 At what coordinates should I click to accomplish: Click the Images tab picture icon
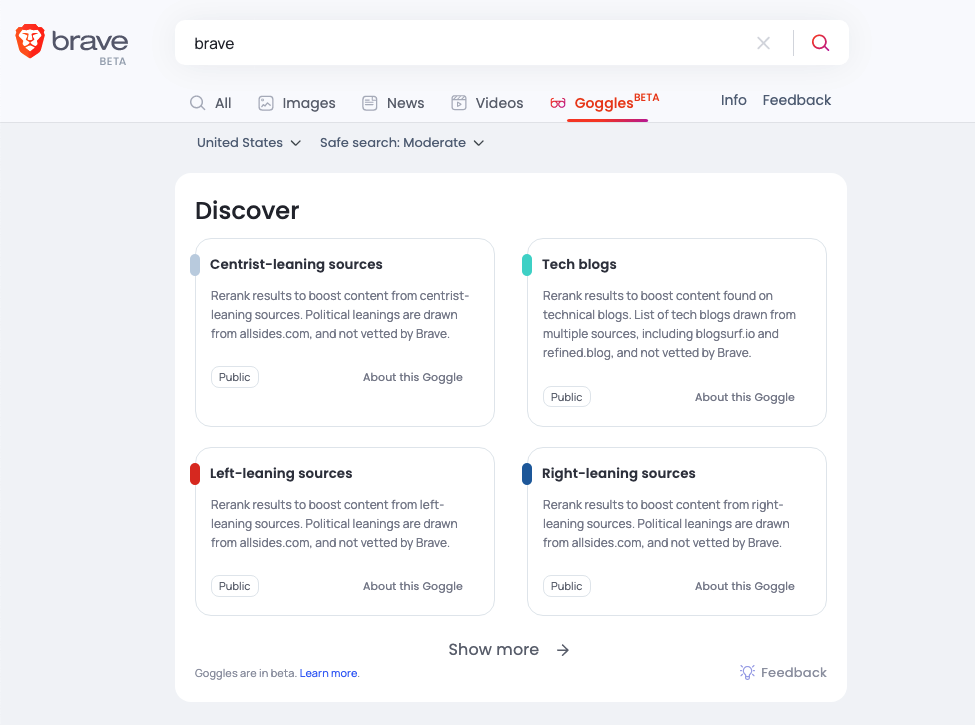(266, 103)
